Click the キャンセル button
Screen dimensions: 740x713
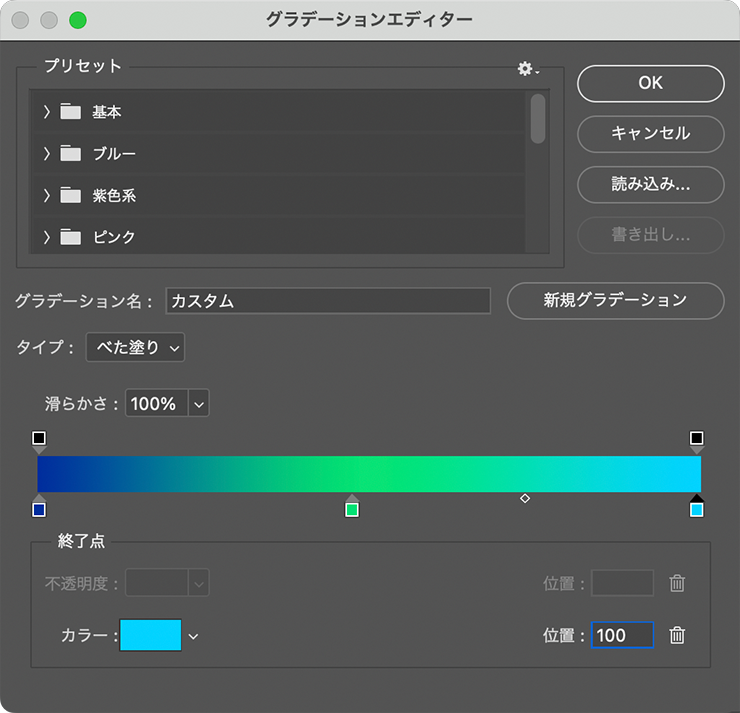pos(650,133)
